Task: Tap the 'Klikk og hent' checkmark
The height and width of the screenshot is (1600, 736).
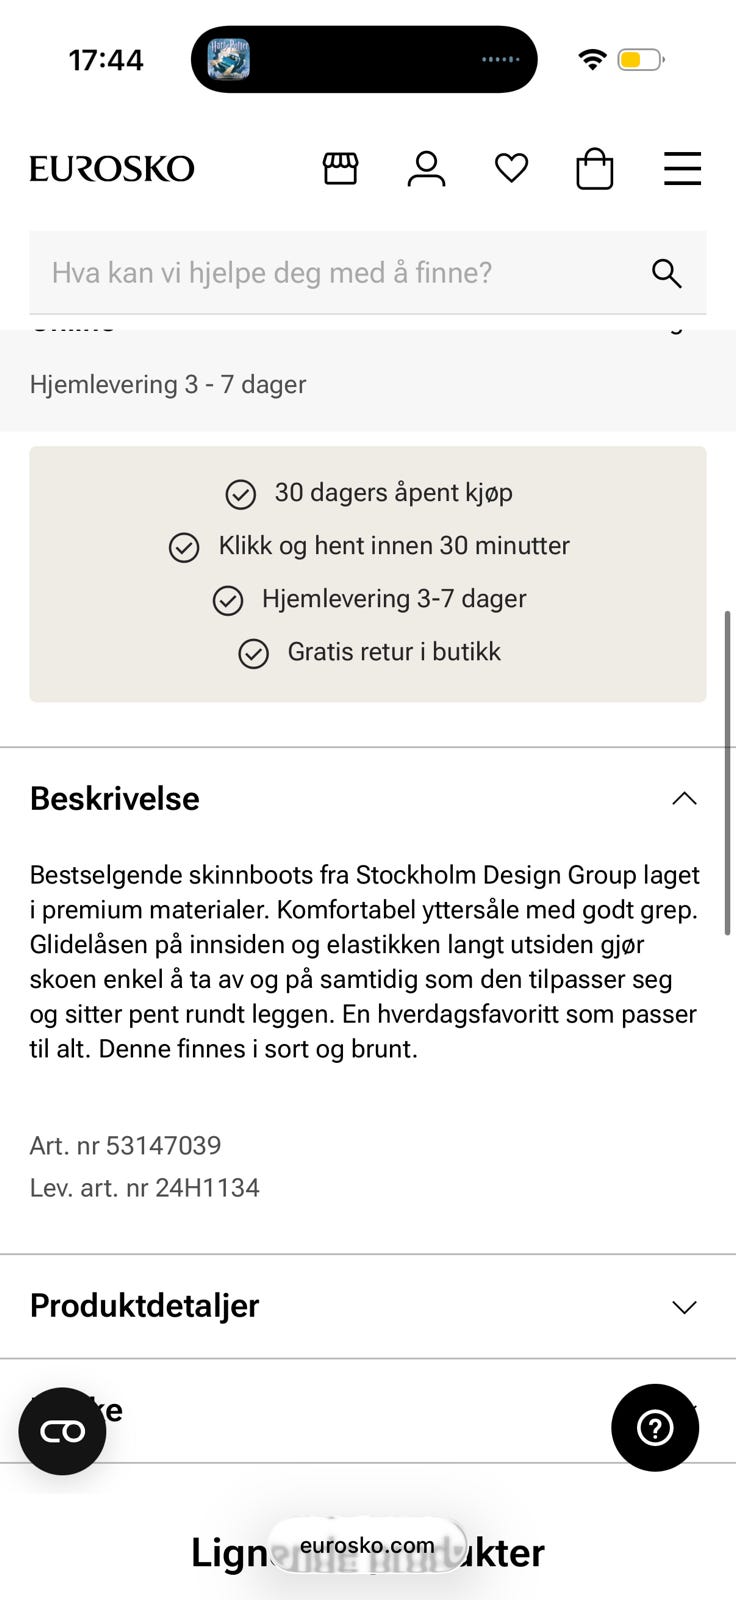Action: pyautogui.click(x=184, y=547)
